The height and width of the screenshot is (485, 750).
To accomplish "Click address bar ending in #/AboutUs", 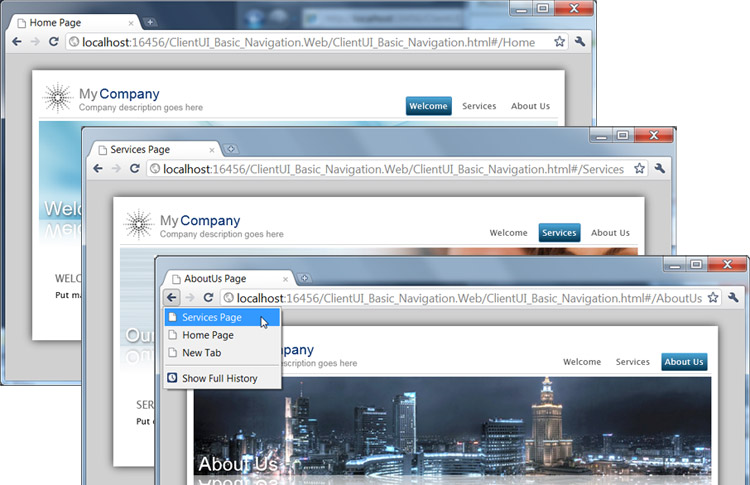I will 471,298.
